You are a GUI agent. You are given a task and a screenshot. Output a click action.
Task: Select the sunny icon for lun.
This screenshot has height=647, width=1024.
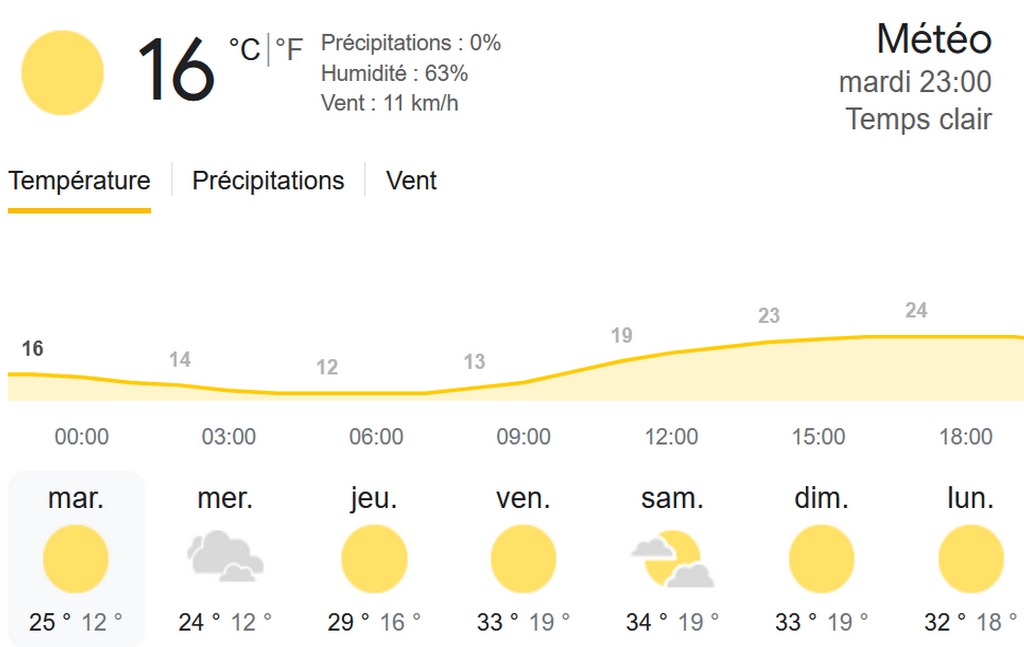point(970,559)
